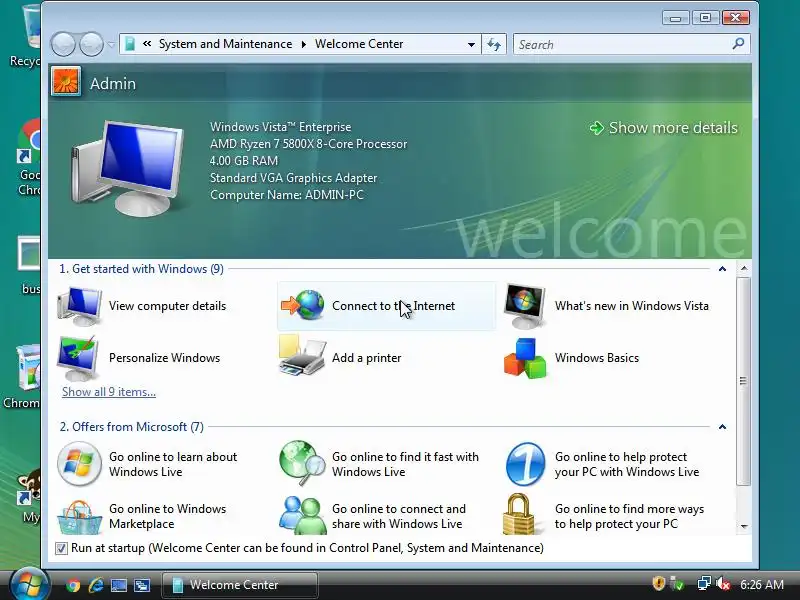
Task: Click Switch between windows Quick Launch icon
Action: click(142, 585)
